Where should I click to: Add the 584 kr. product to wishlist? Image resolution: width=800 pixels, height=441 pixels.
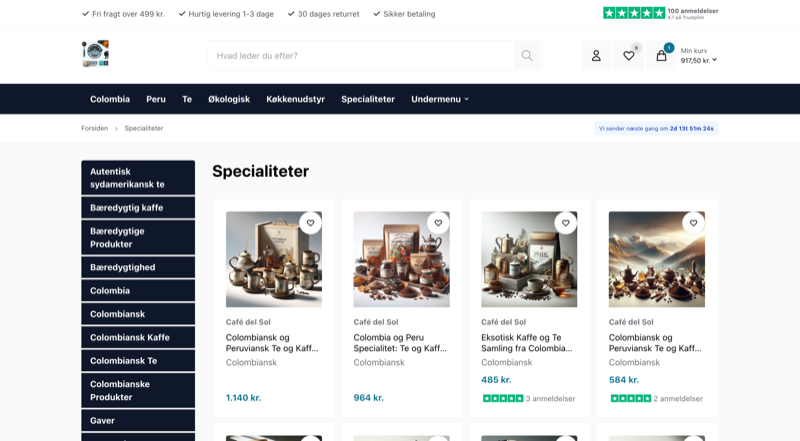point(693,223)
